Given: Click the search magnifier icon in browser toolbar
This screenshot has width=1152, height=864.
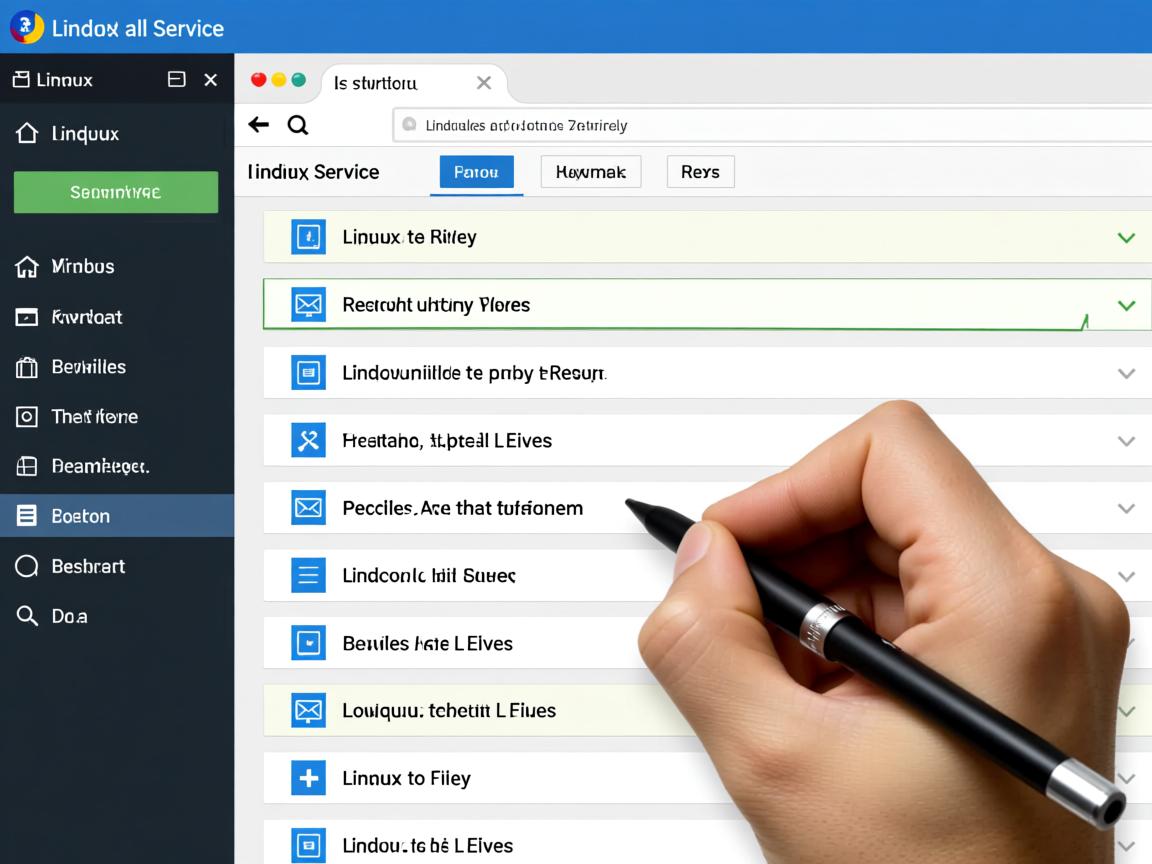Looking at the screenshot, I should pyautogui.click(x=298, y=125).
